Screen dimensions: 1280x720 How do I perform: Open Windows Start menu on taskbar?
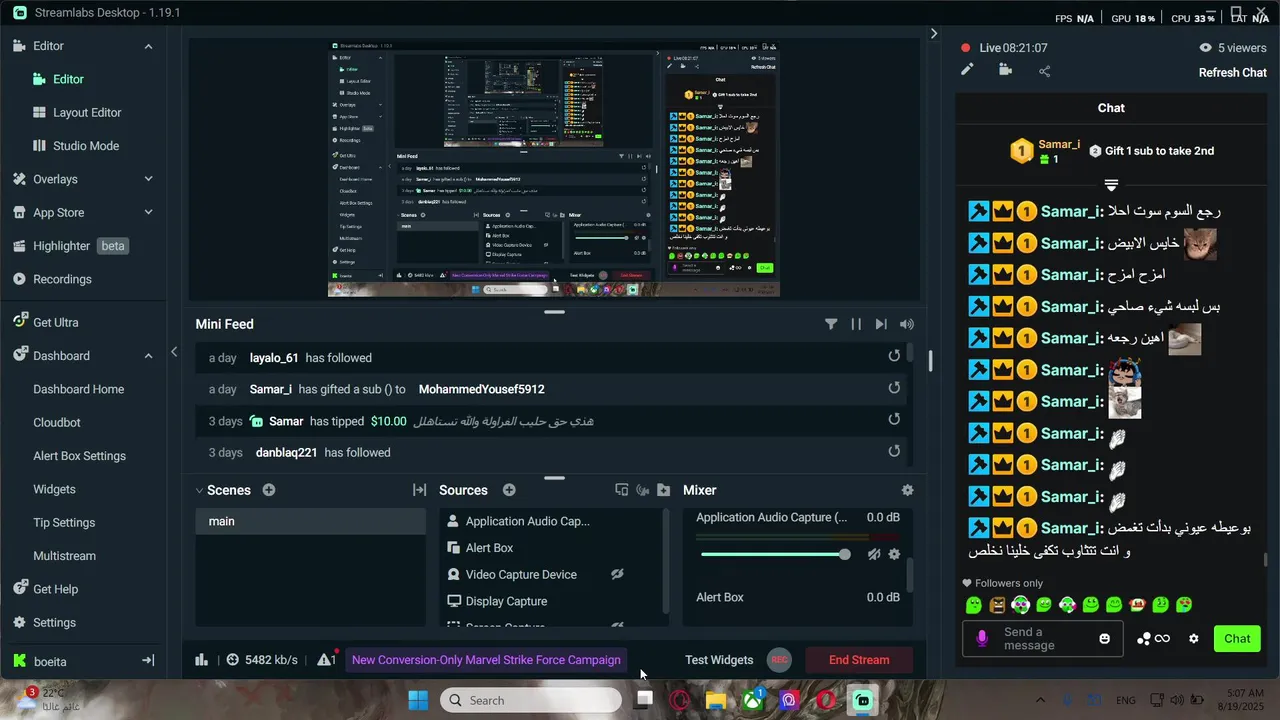tap(418, 700)
